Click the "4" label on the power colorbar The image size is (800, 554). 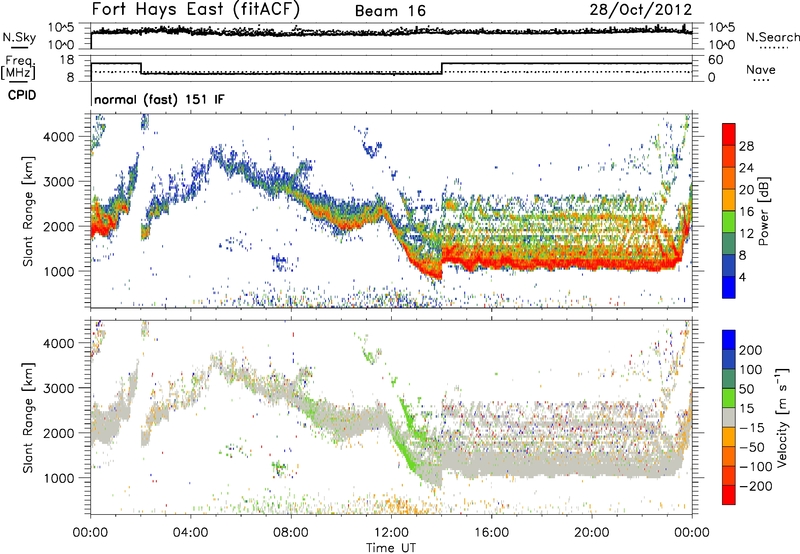[743, 277]
